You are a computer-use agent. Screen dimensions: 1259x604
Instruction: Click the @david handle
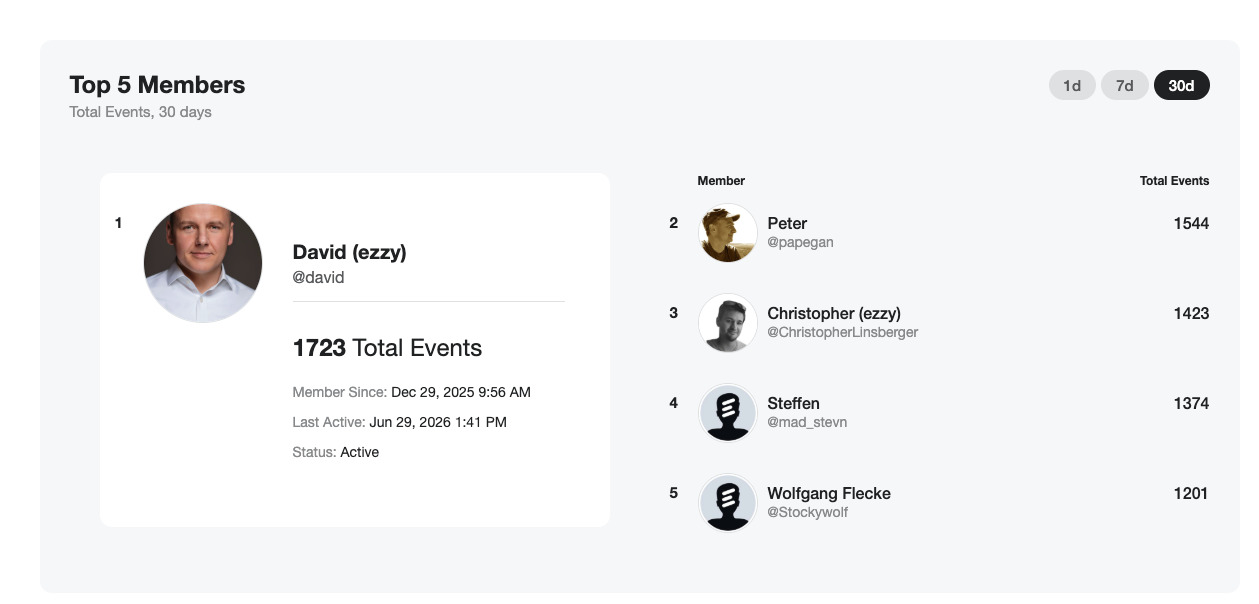[318, 277]
